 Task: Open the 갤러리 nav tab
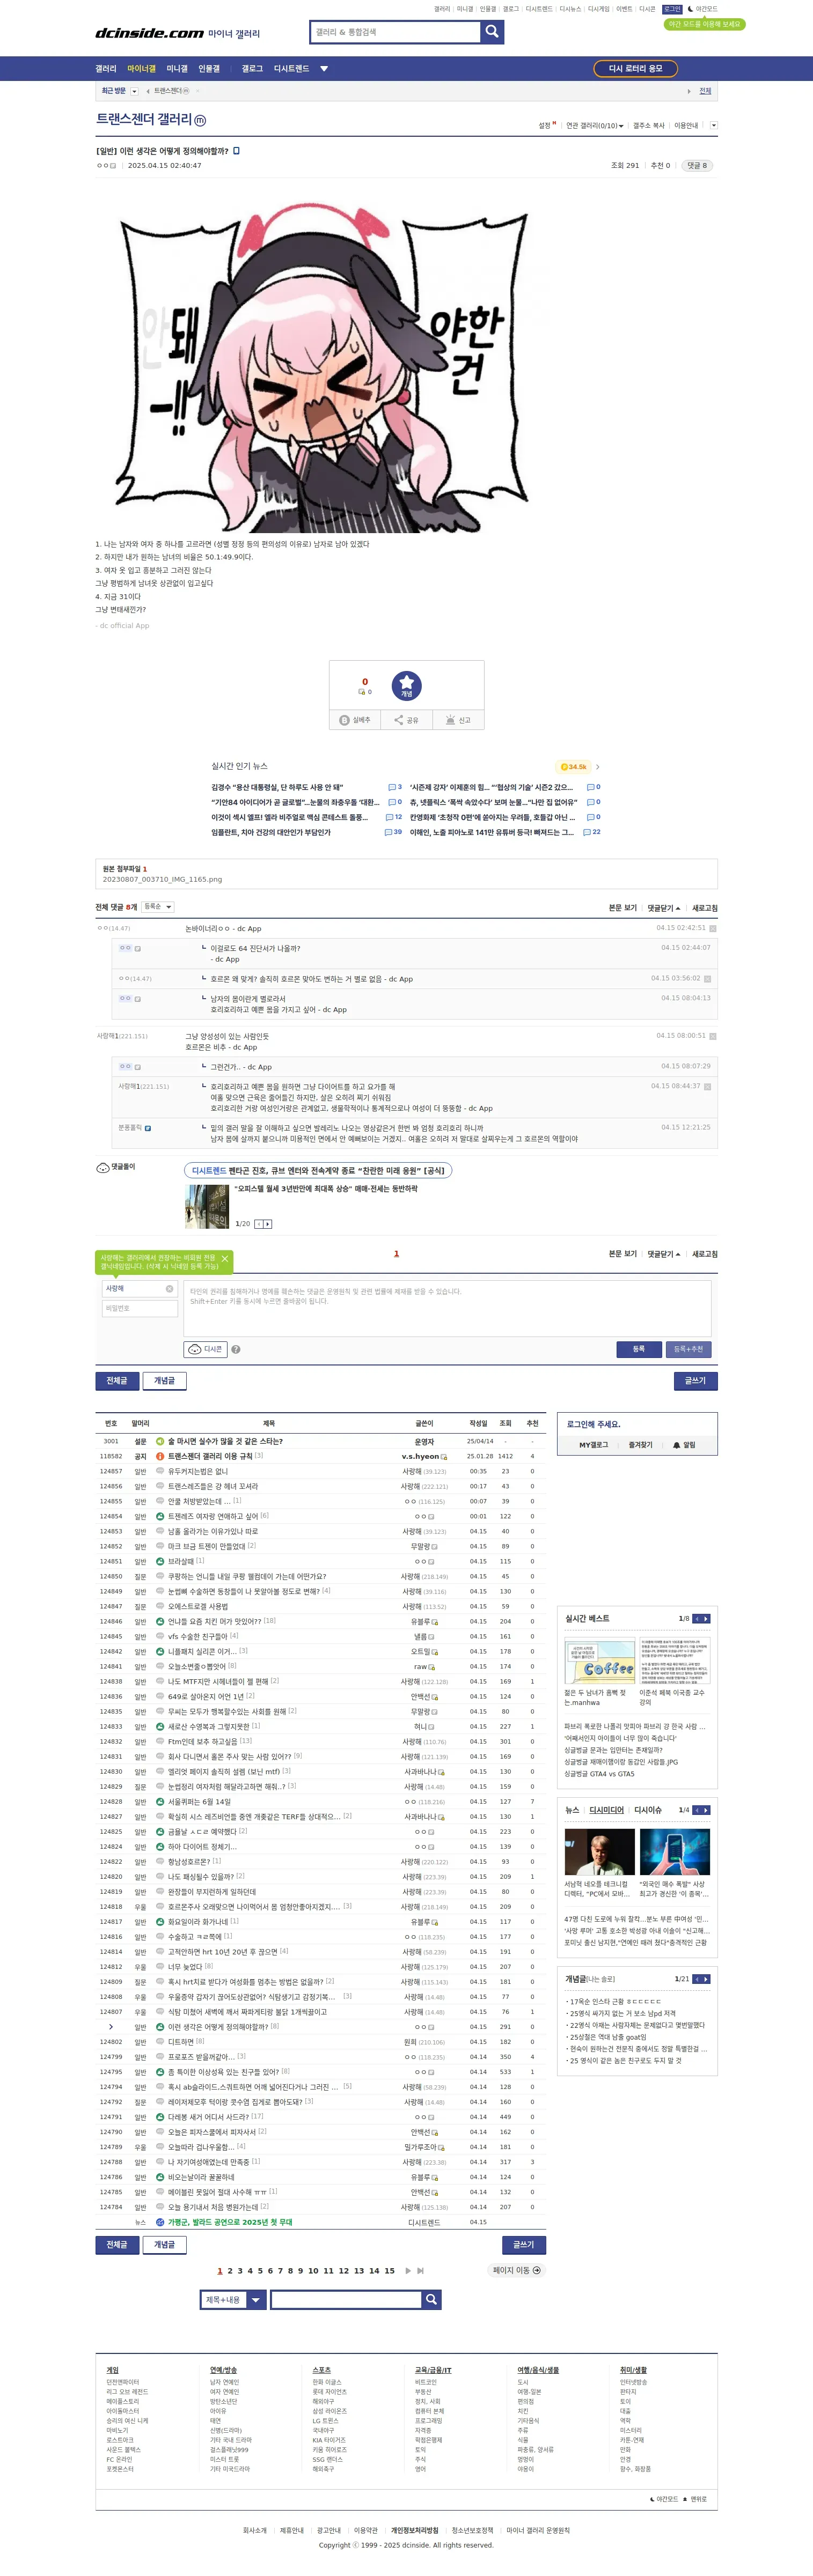pyautogui.click(x=106, y=69)
